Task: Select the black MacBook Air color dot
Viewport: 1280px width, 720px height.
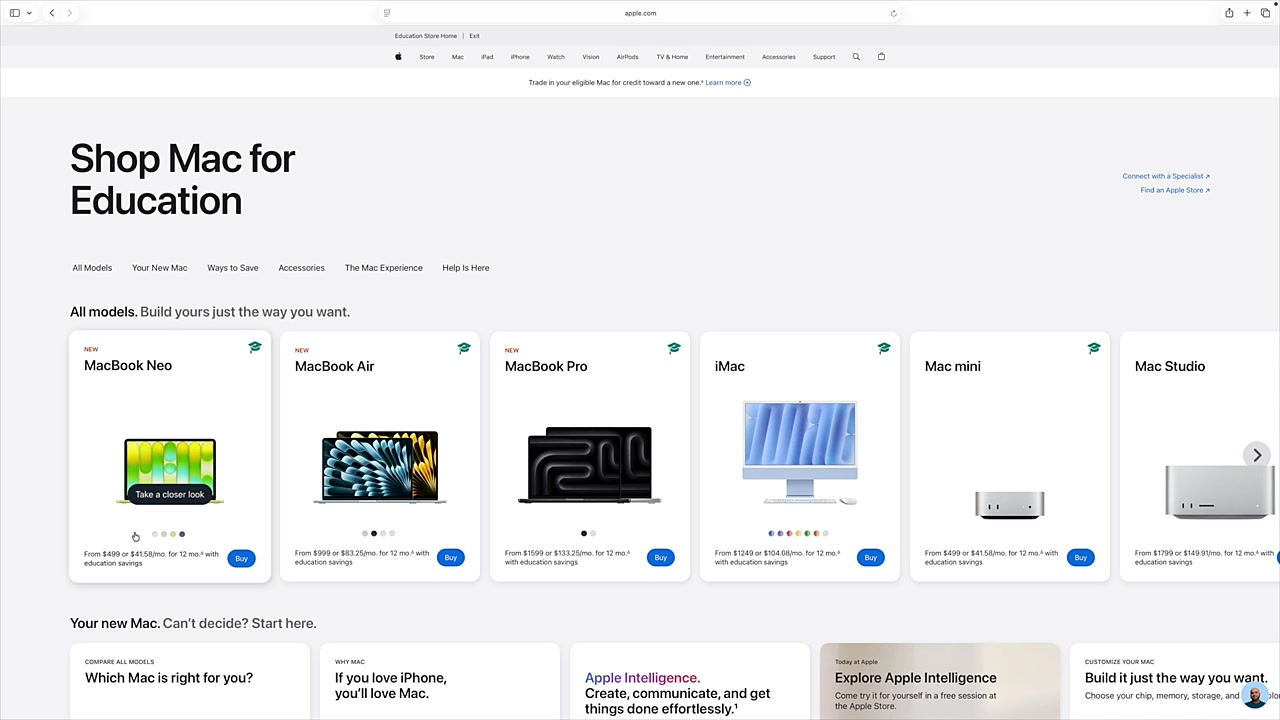Action: pos(374,533)
